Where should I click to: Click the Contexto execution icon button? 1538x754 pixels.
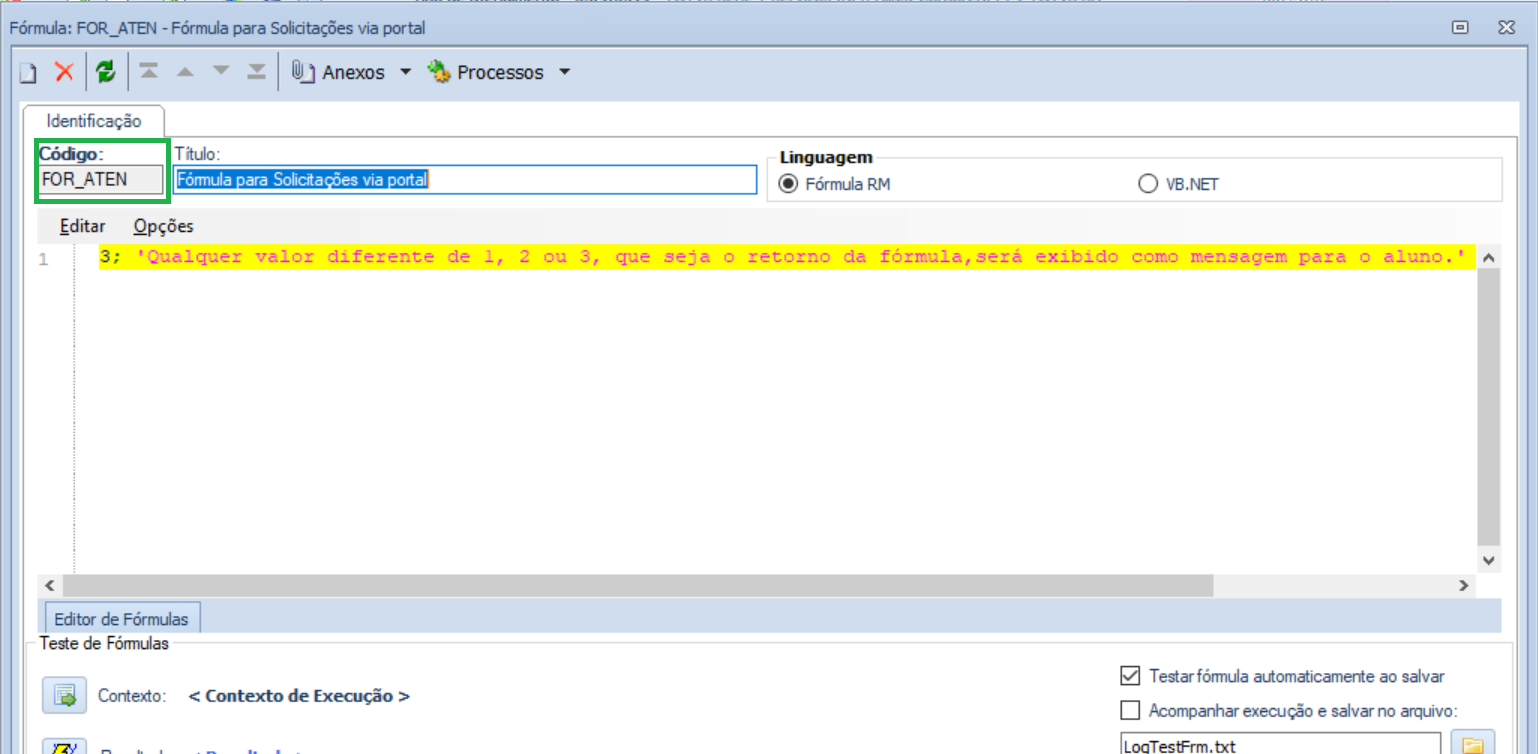(x=64, y=695)
